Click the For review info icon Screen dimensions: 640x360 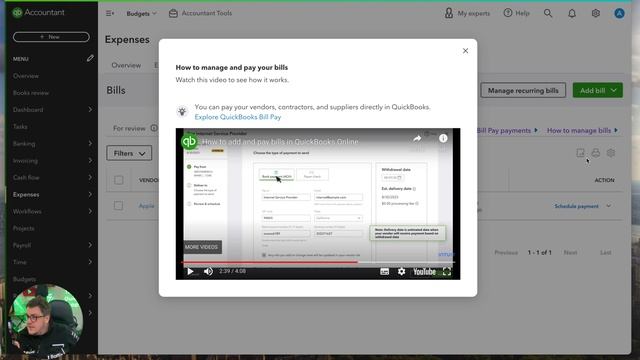154,128
